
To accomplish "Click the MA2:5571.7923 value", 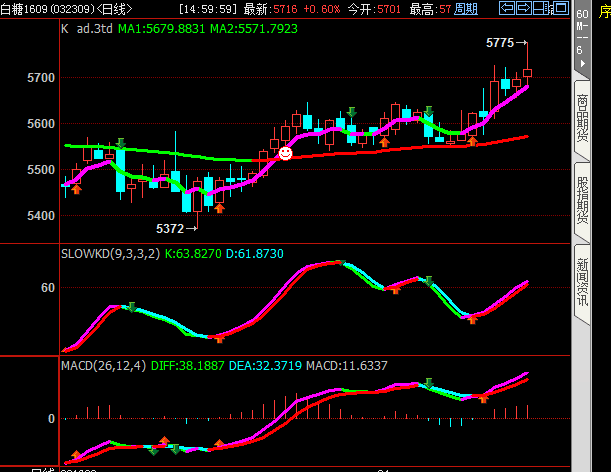I will [254, 28].
